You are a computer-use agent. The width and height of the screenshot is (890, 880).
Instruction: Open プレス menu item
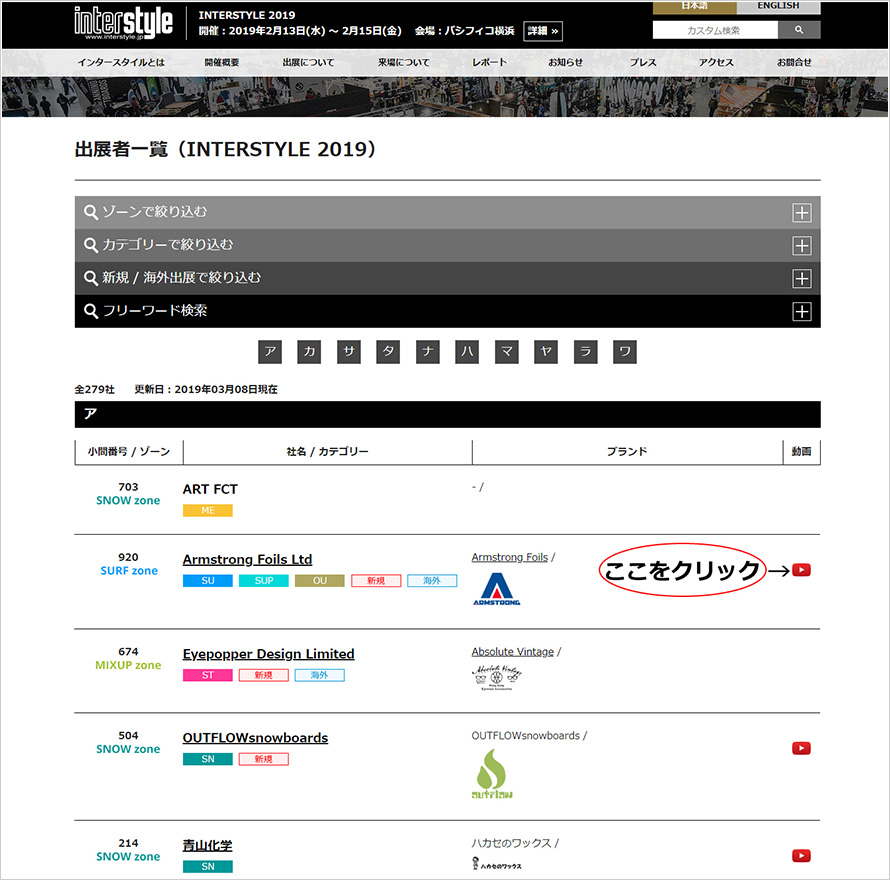point(643,62)
